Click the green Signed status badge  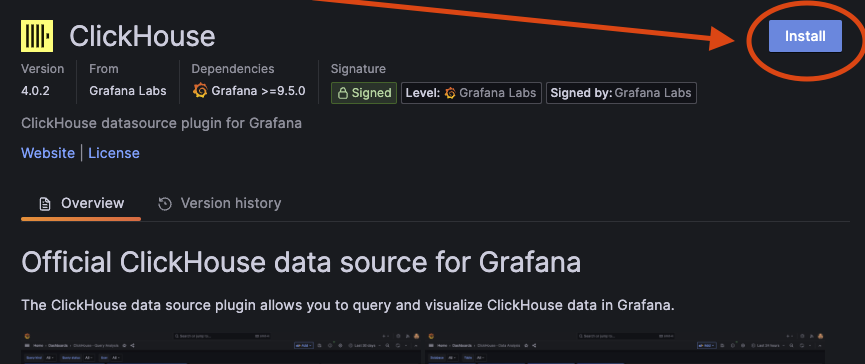[x=364, y=93]
